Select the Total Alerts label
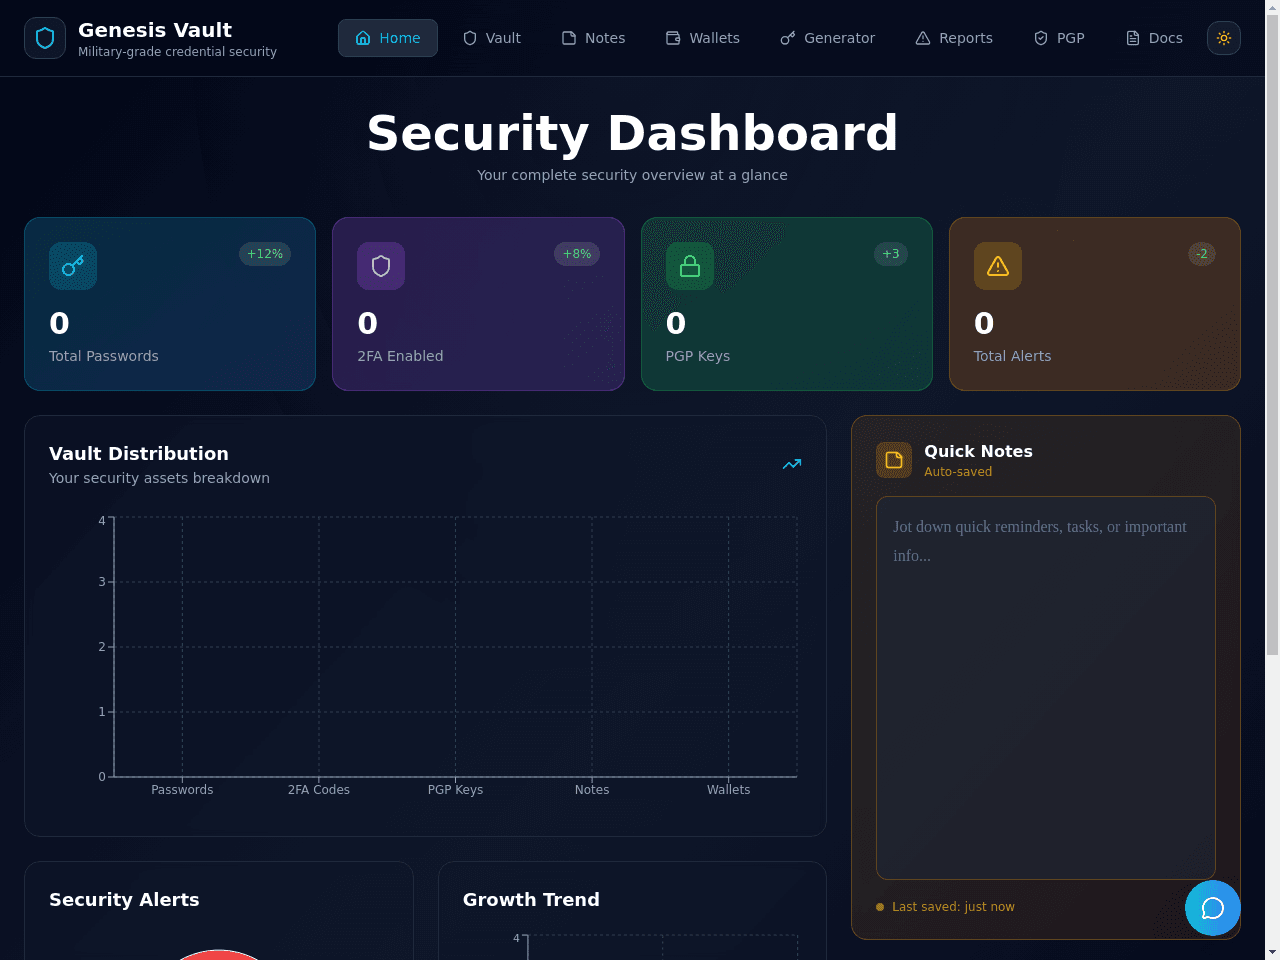 (1012, 356)
